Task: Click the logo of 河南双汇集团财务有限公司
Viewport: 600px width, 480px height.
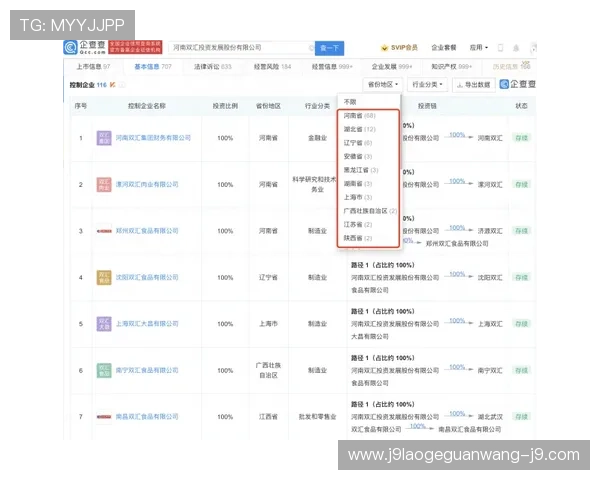Action: [x=104, y=138]
